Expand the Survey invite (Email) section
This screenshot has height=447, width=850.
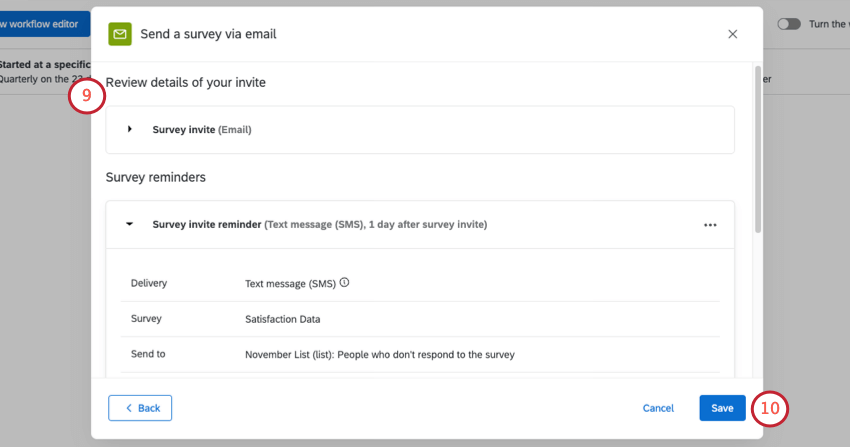130,129
